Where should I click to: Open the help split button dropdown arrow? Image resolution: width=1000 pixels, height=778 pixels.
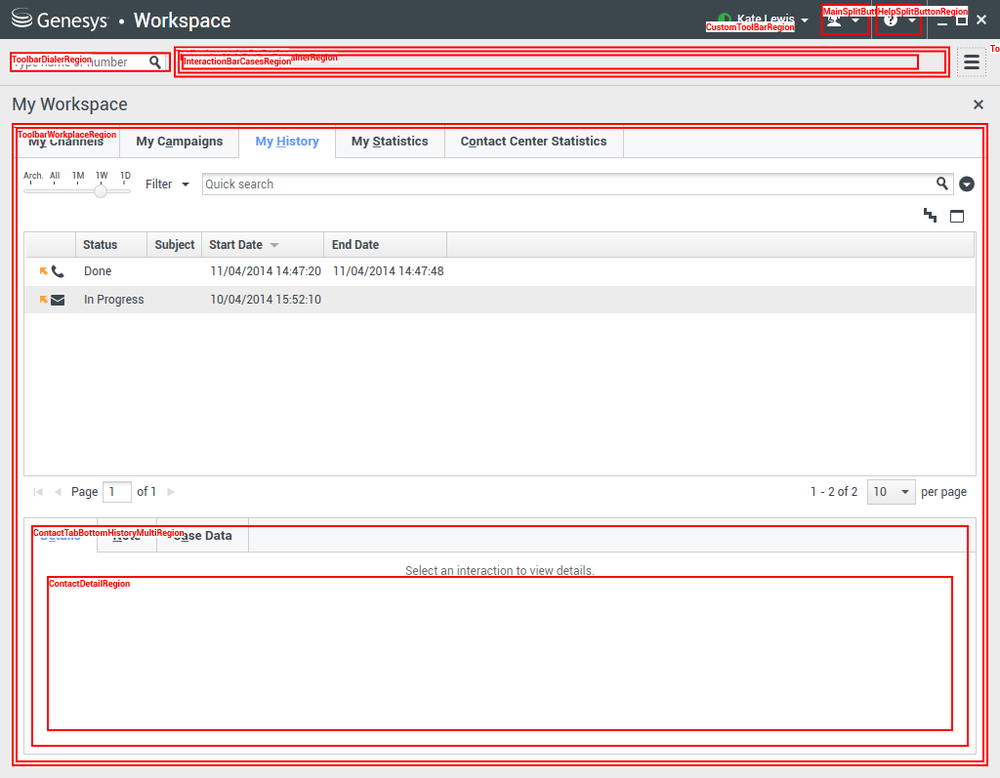point(912,20)
